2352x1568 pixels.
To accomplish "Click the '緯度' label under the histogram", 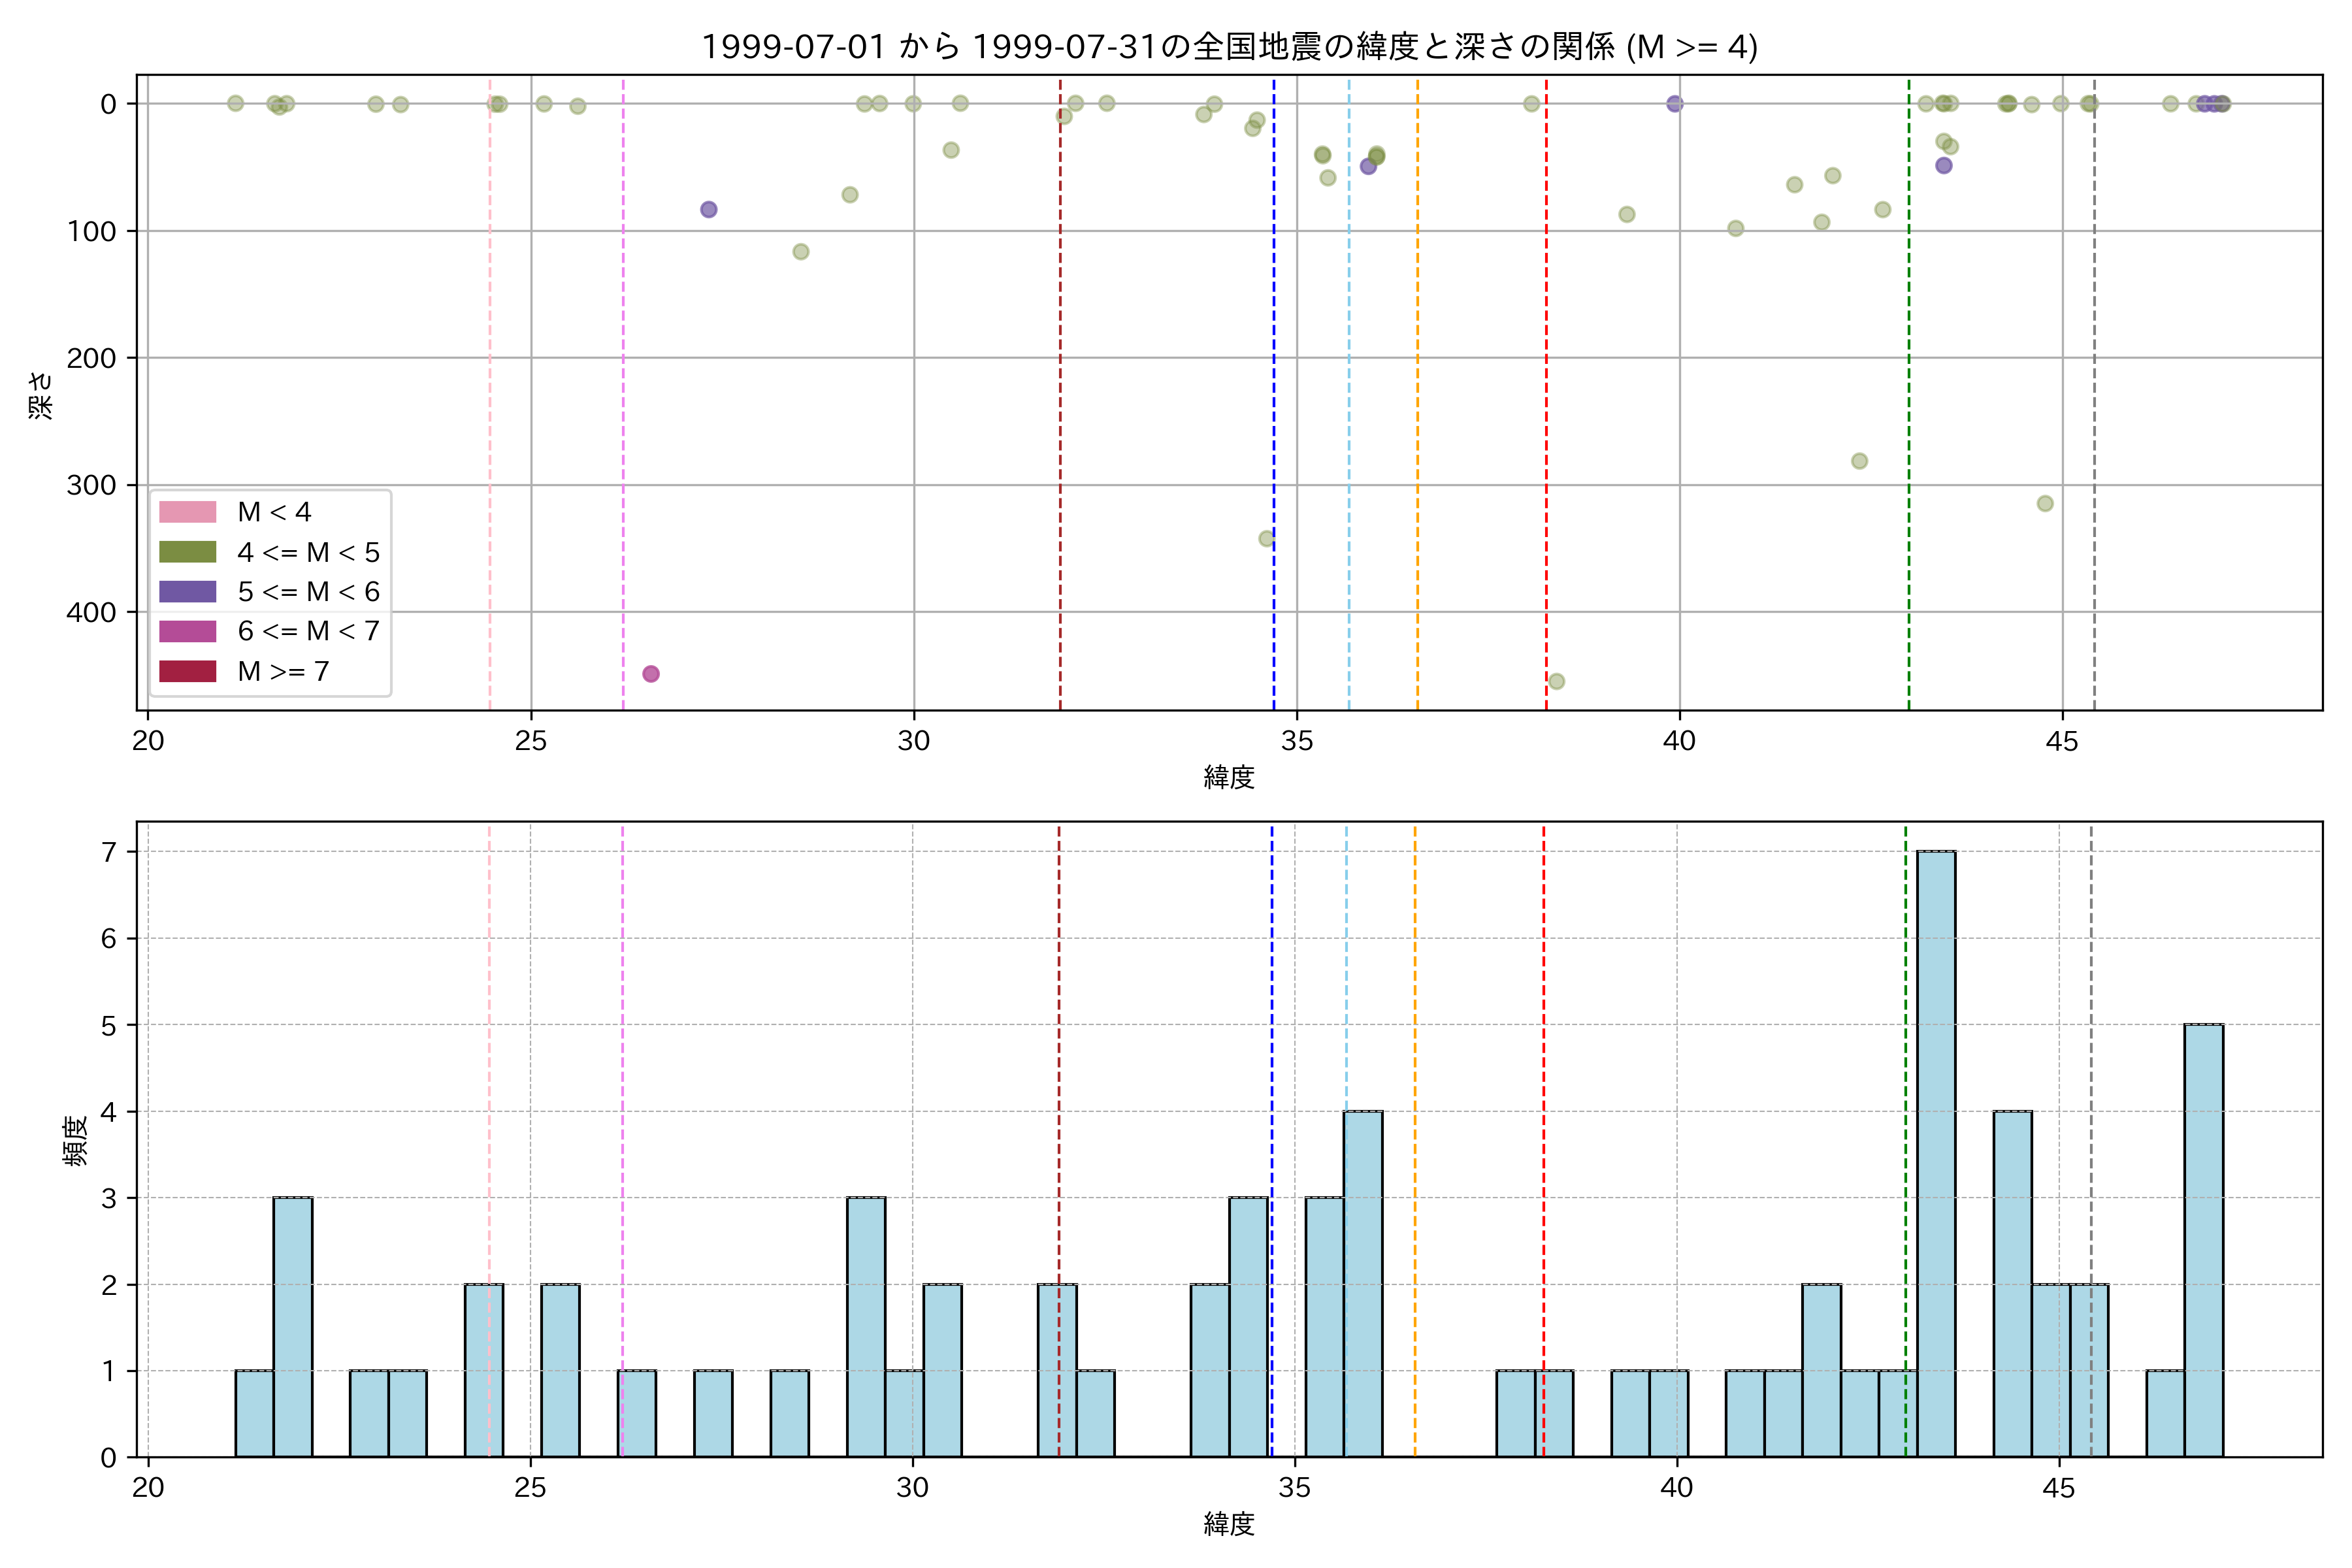I will point(1229,1524).
